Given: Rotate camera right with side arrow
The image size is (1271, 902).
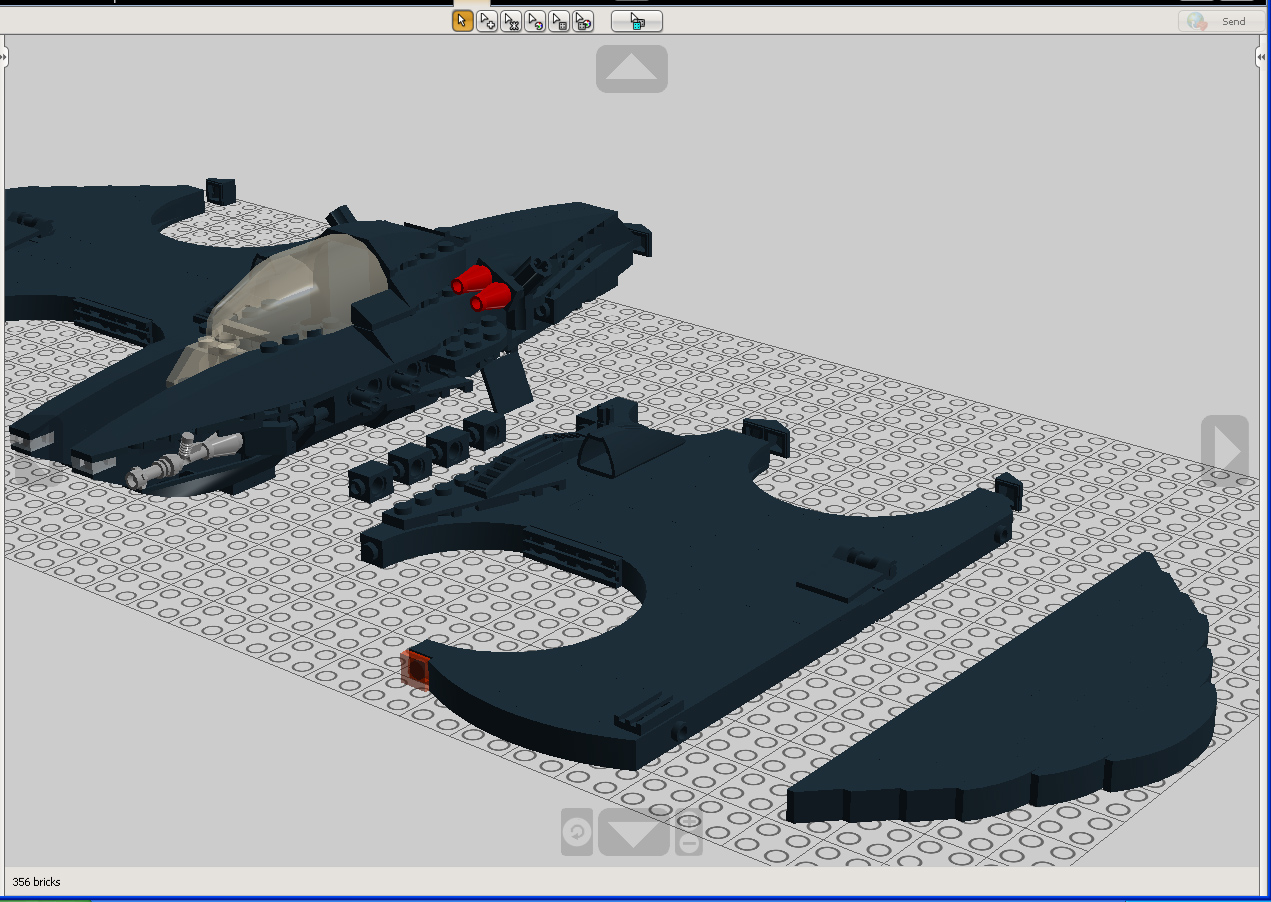Looking at the screenshot, I should (1226, 451).
